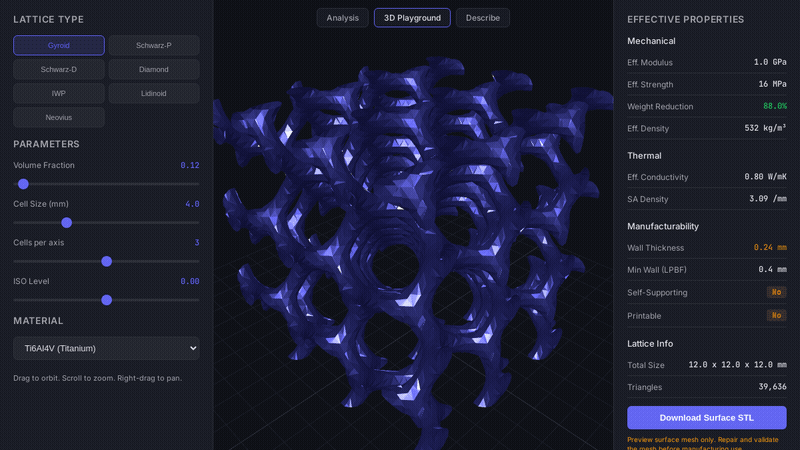The height and width of the screenshot is (450, 800).
Task: Switch lattice to IWP
Action: coord(59,93)
